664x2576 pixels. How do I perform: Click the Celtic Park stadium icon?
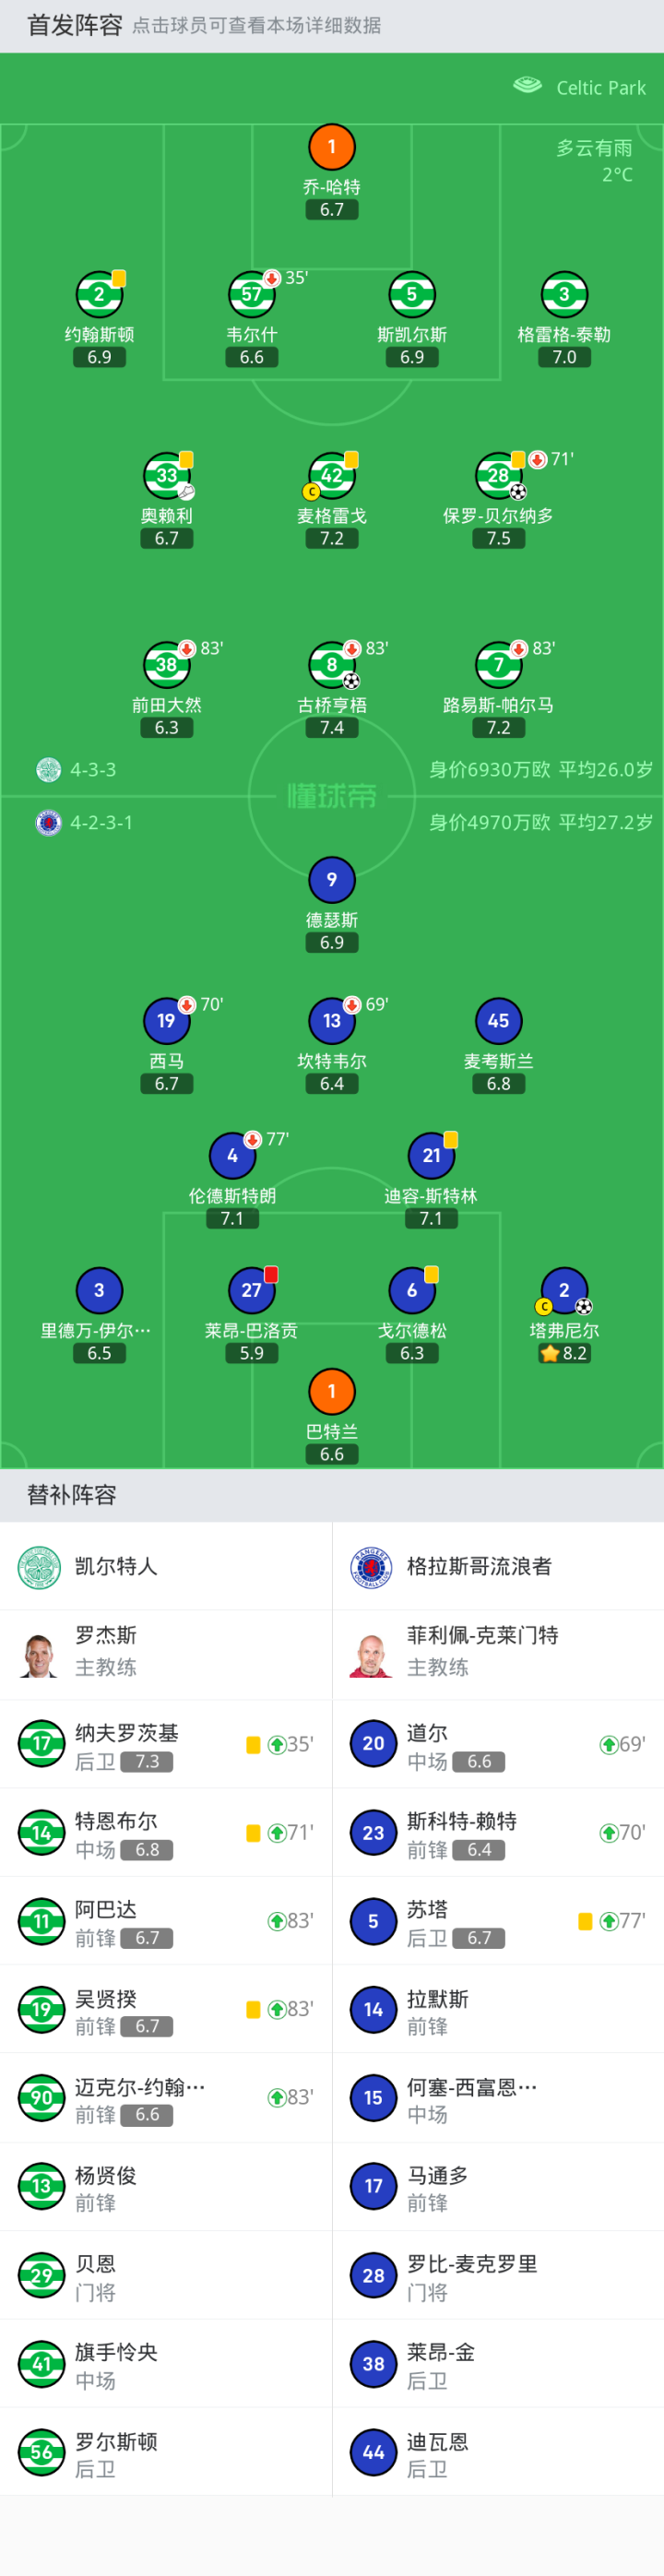(527, 86)
